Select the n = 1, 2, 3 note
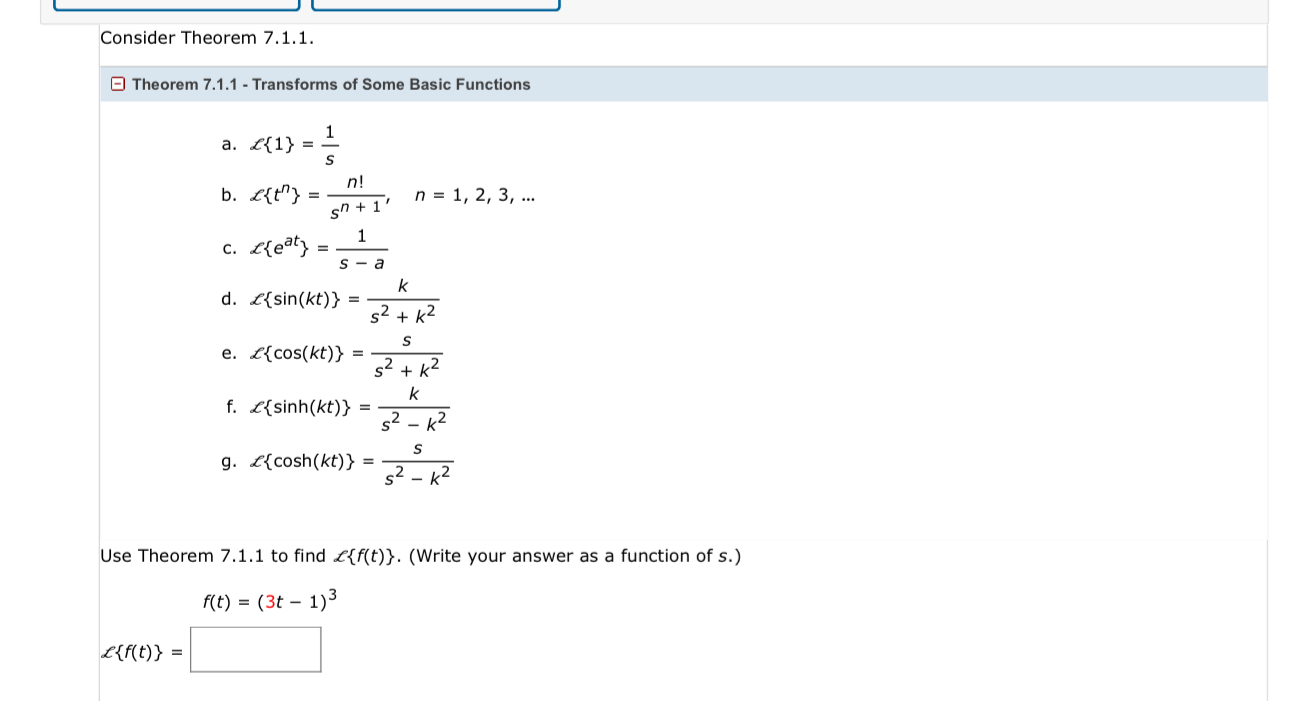Viewport: 1290px width, 701px height. (474, 194)
